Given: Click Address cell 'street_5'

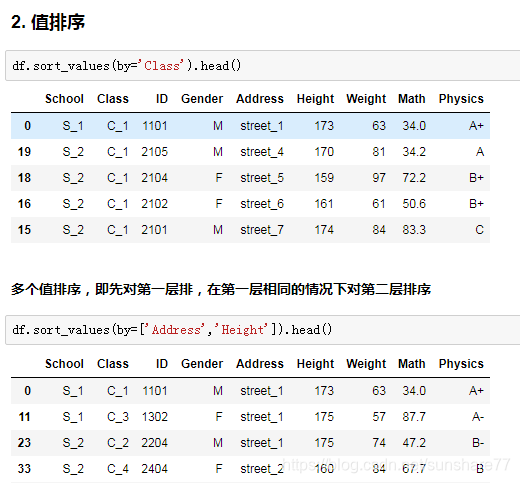Looking at the screenshot, I should [262, 178].
